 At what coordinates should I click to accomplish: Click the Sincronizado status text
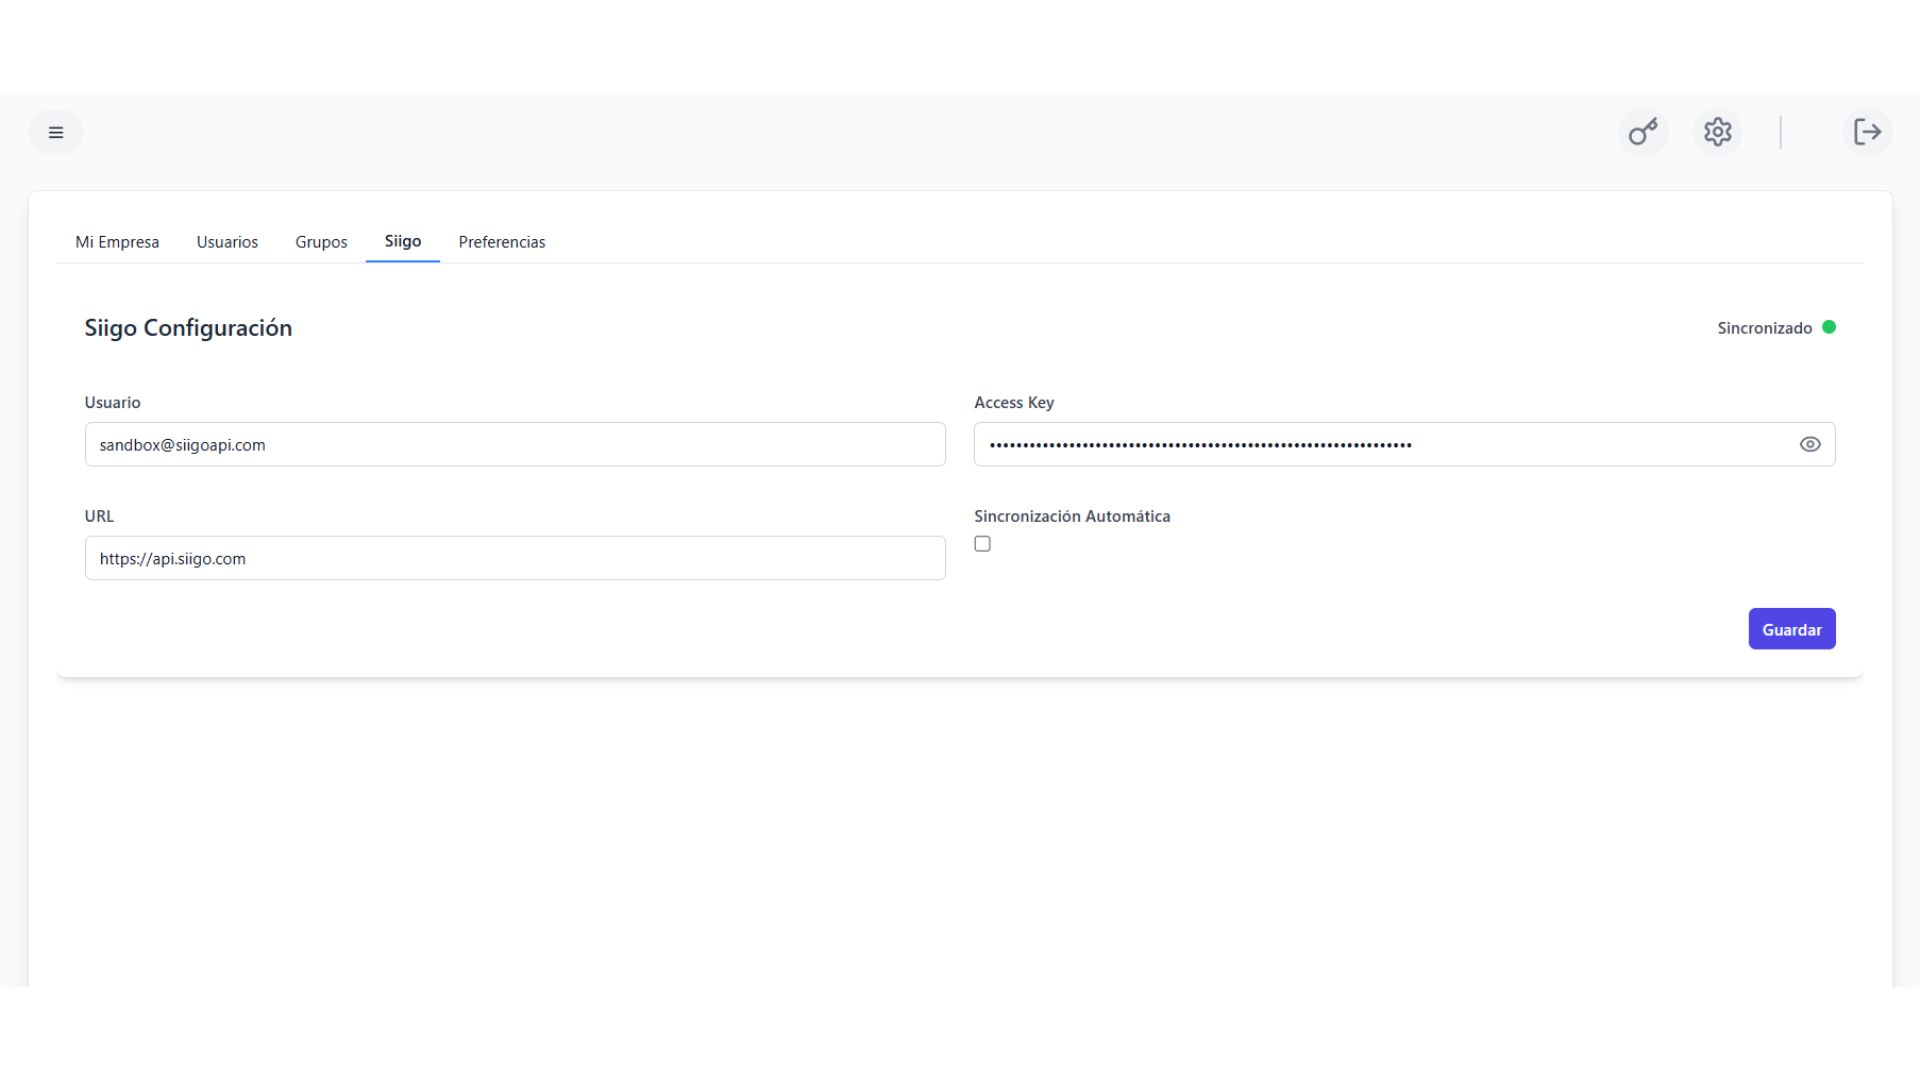[x=1764, y=328]
